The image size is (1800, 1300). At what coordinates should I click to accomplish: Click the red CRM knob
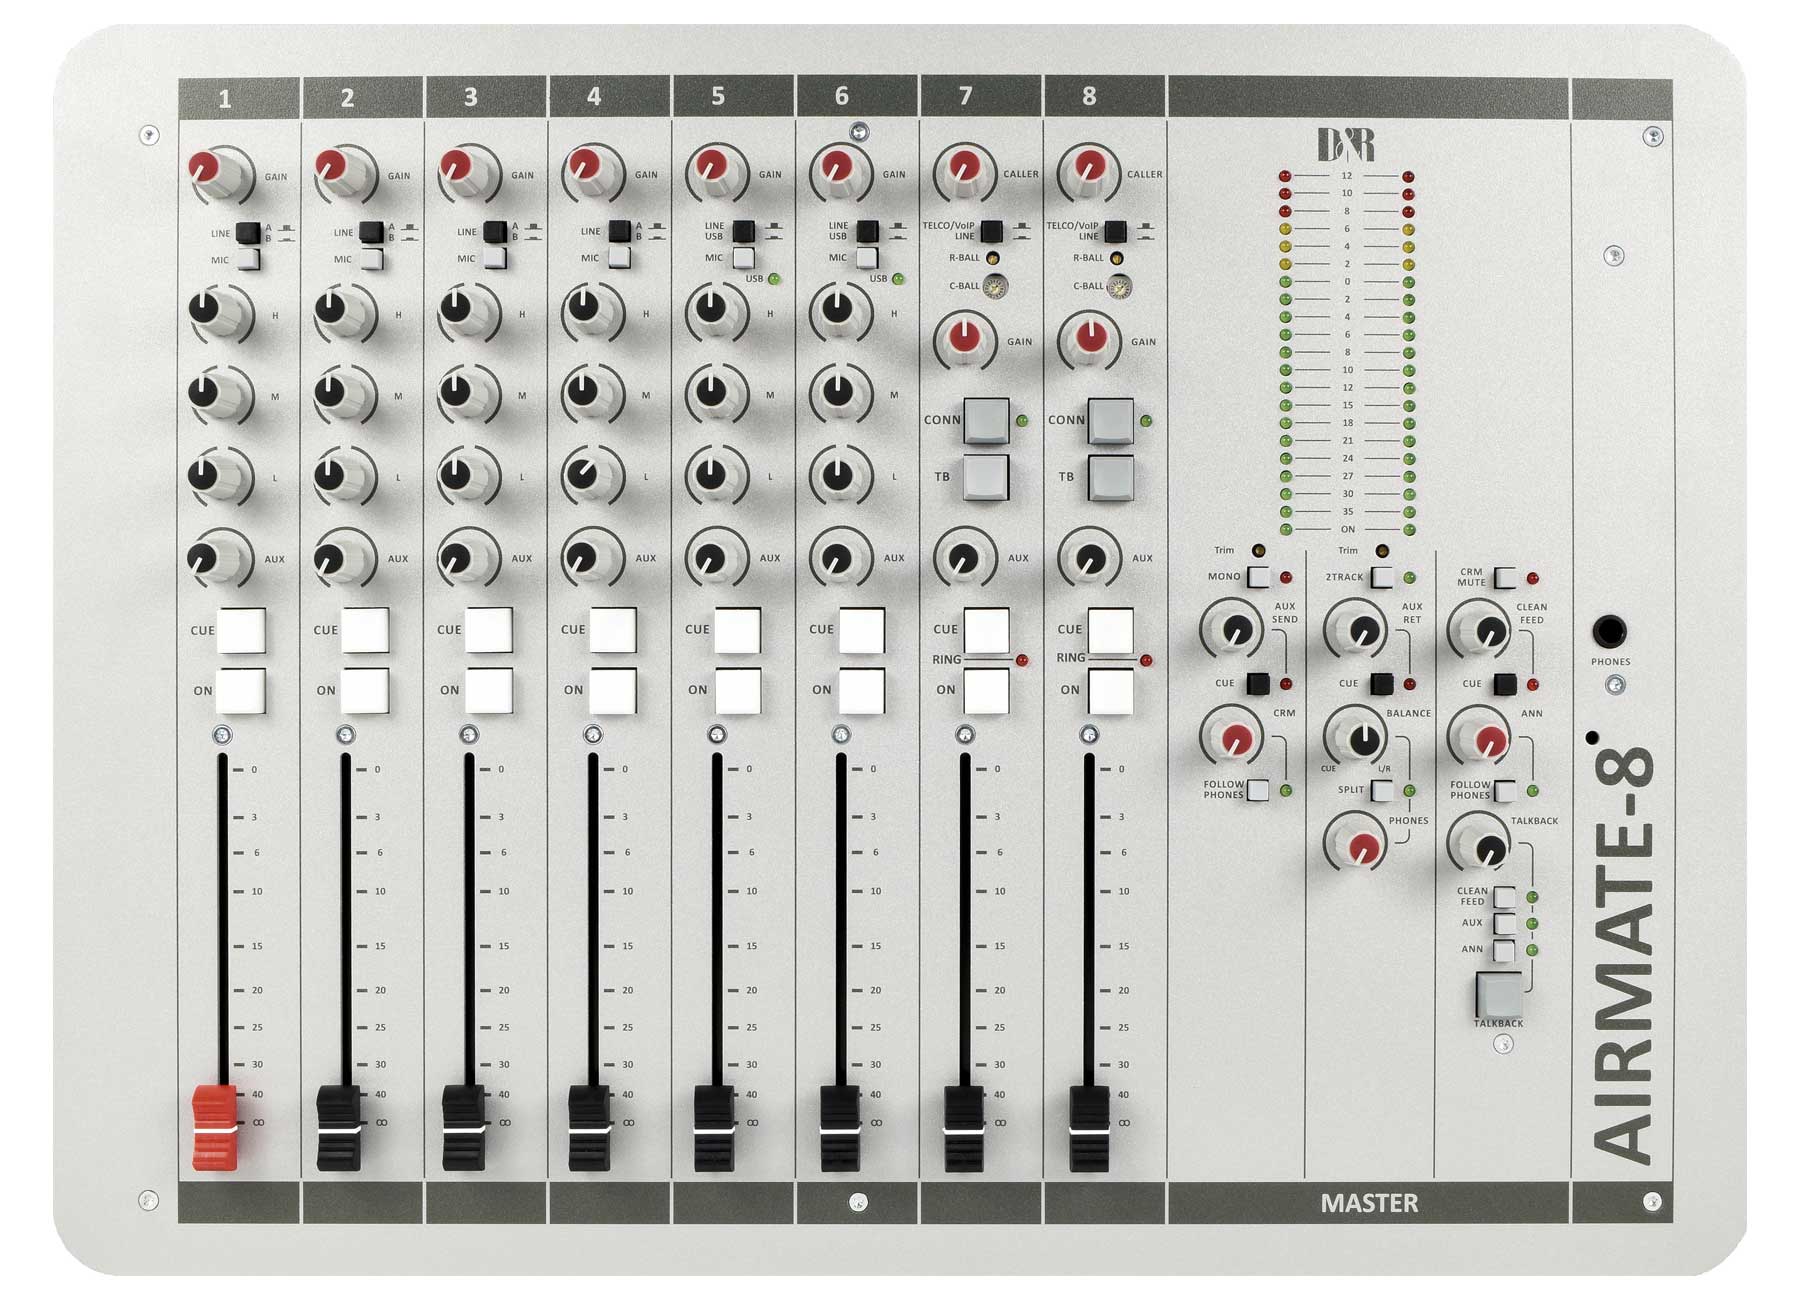point(1232,737)
